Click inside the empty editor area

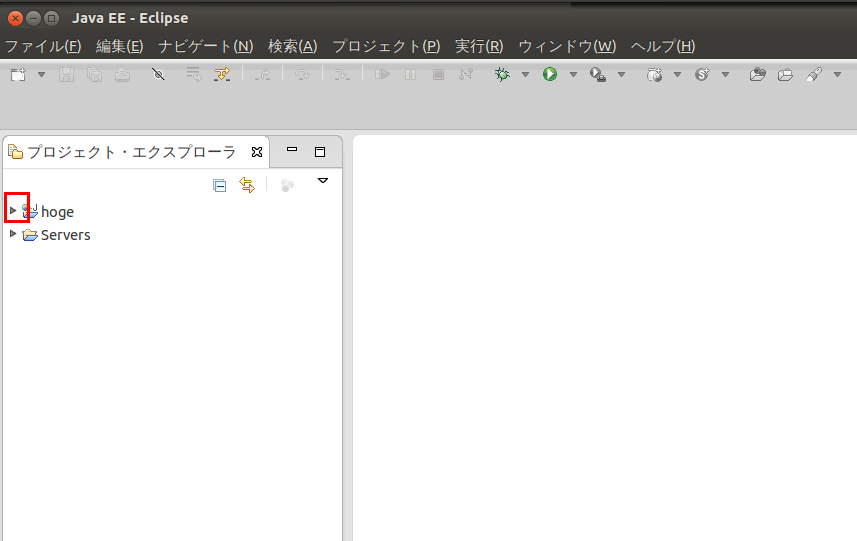(x=605, y=338)
